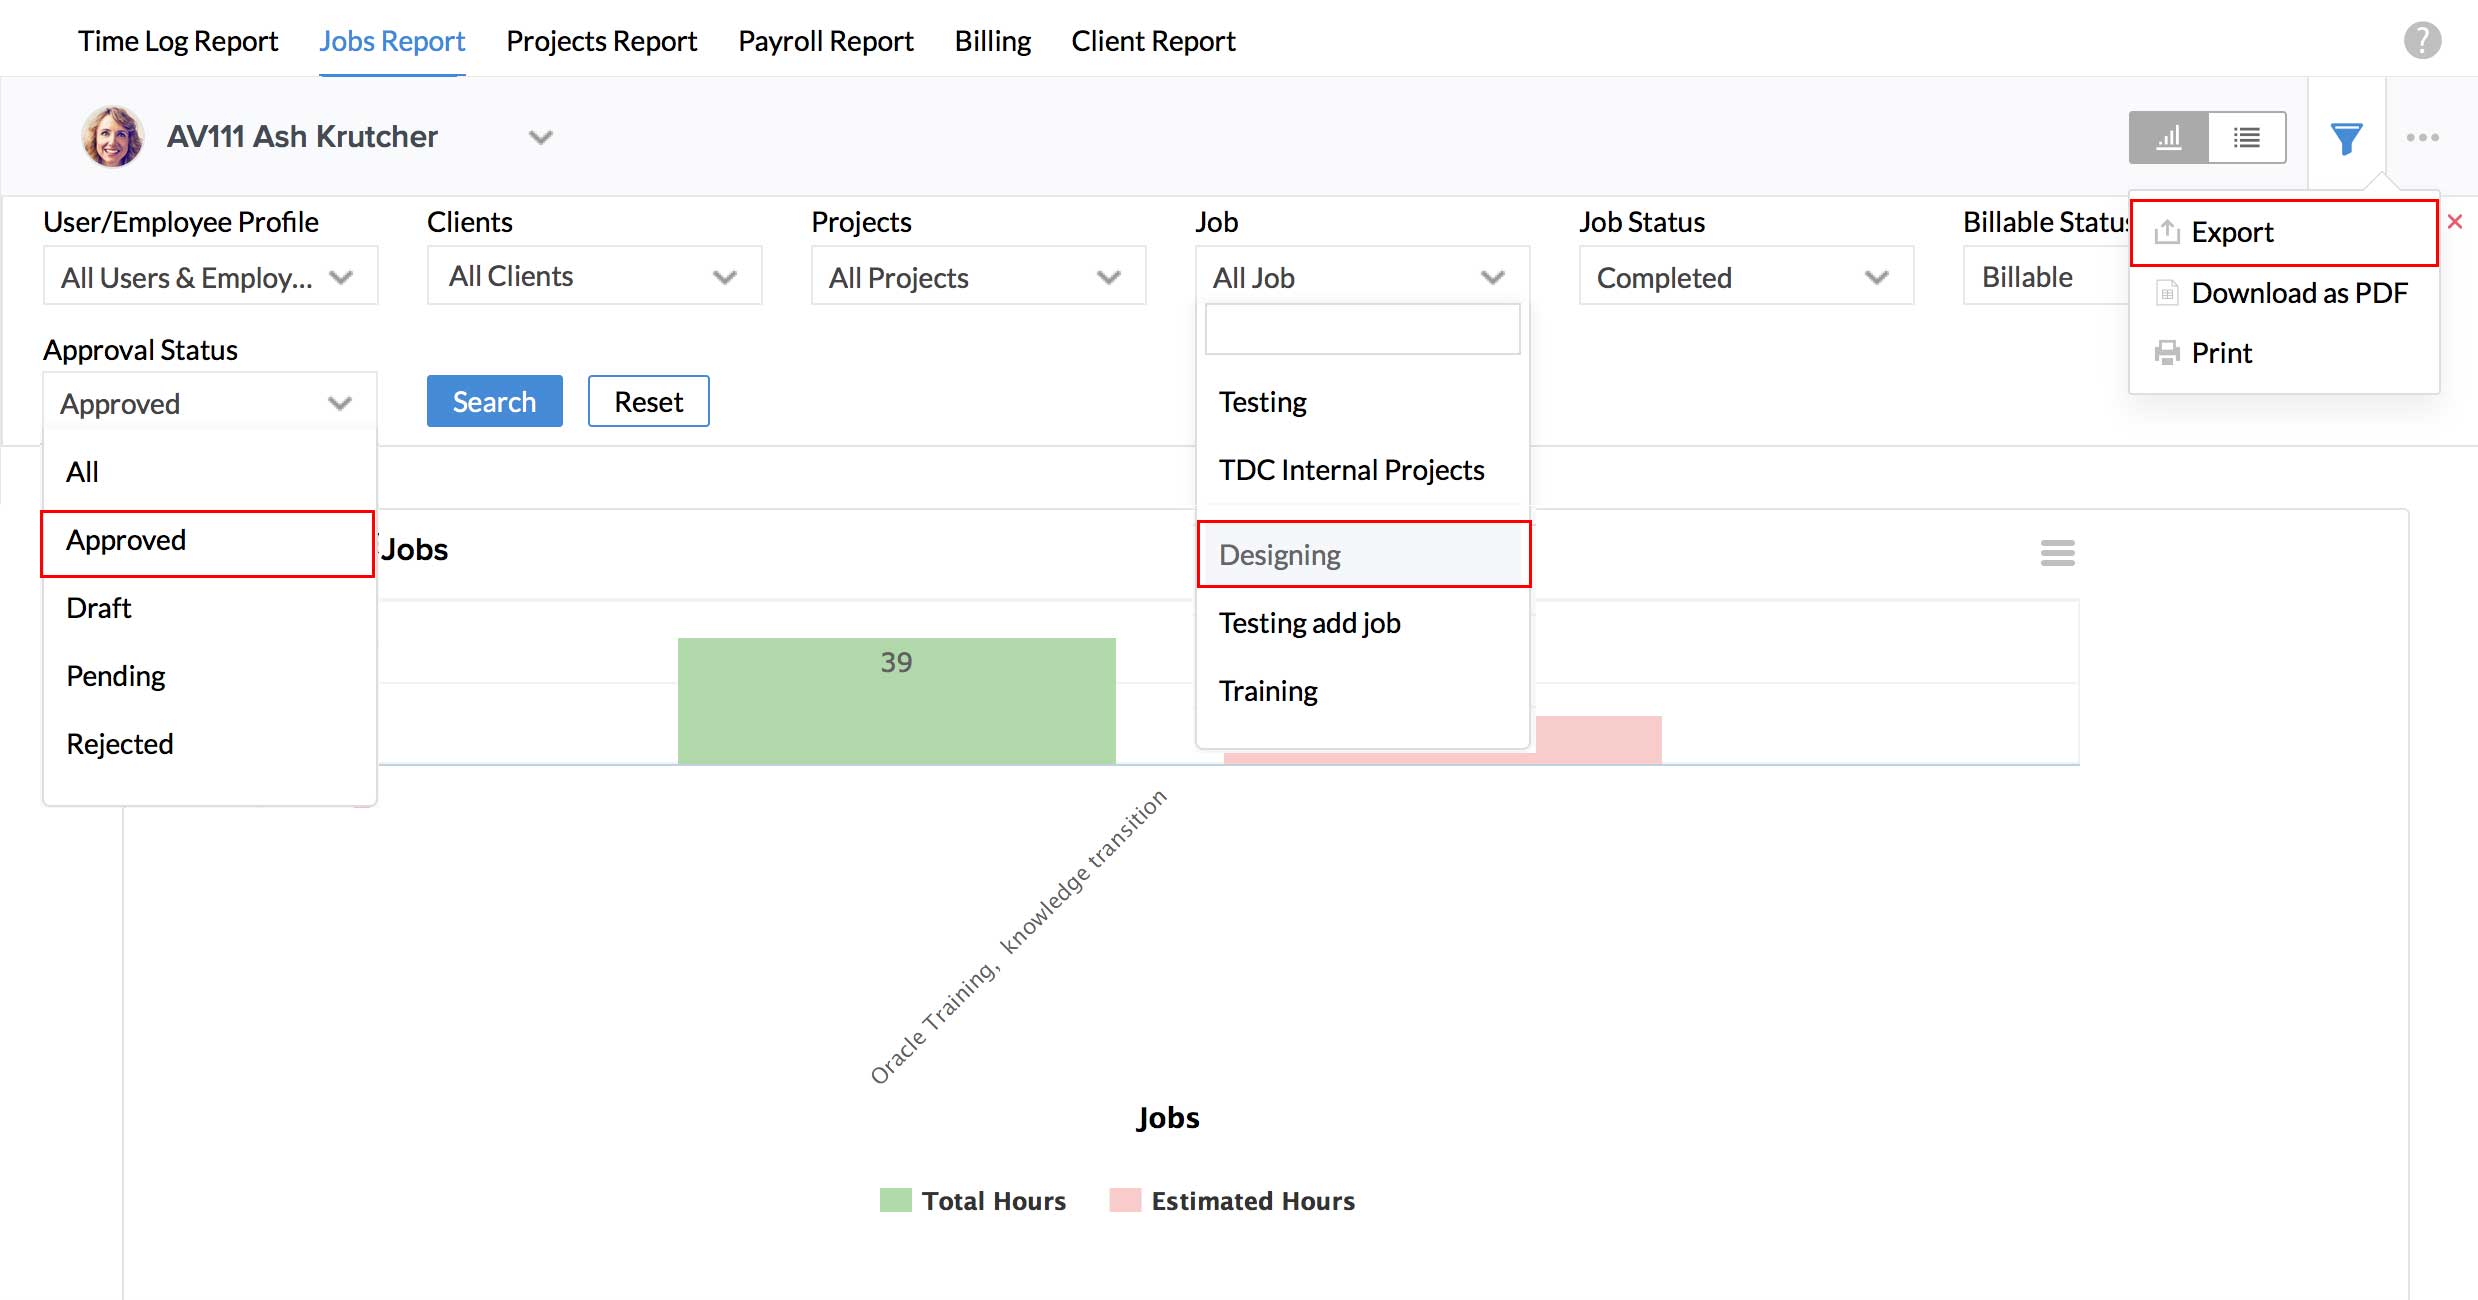The image size is (2478, 1300).
Task: Choose Download as PDF option
Action: tap(2298, 293)
